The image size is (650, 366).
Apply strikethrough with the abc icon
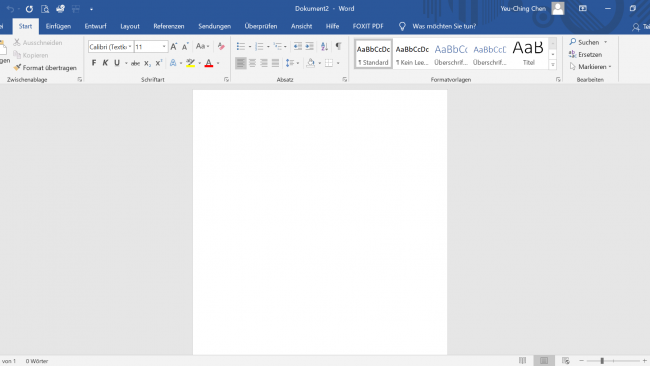coord(135,63)
